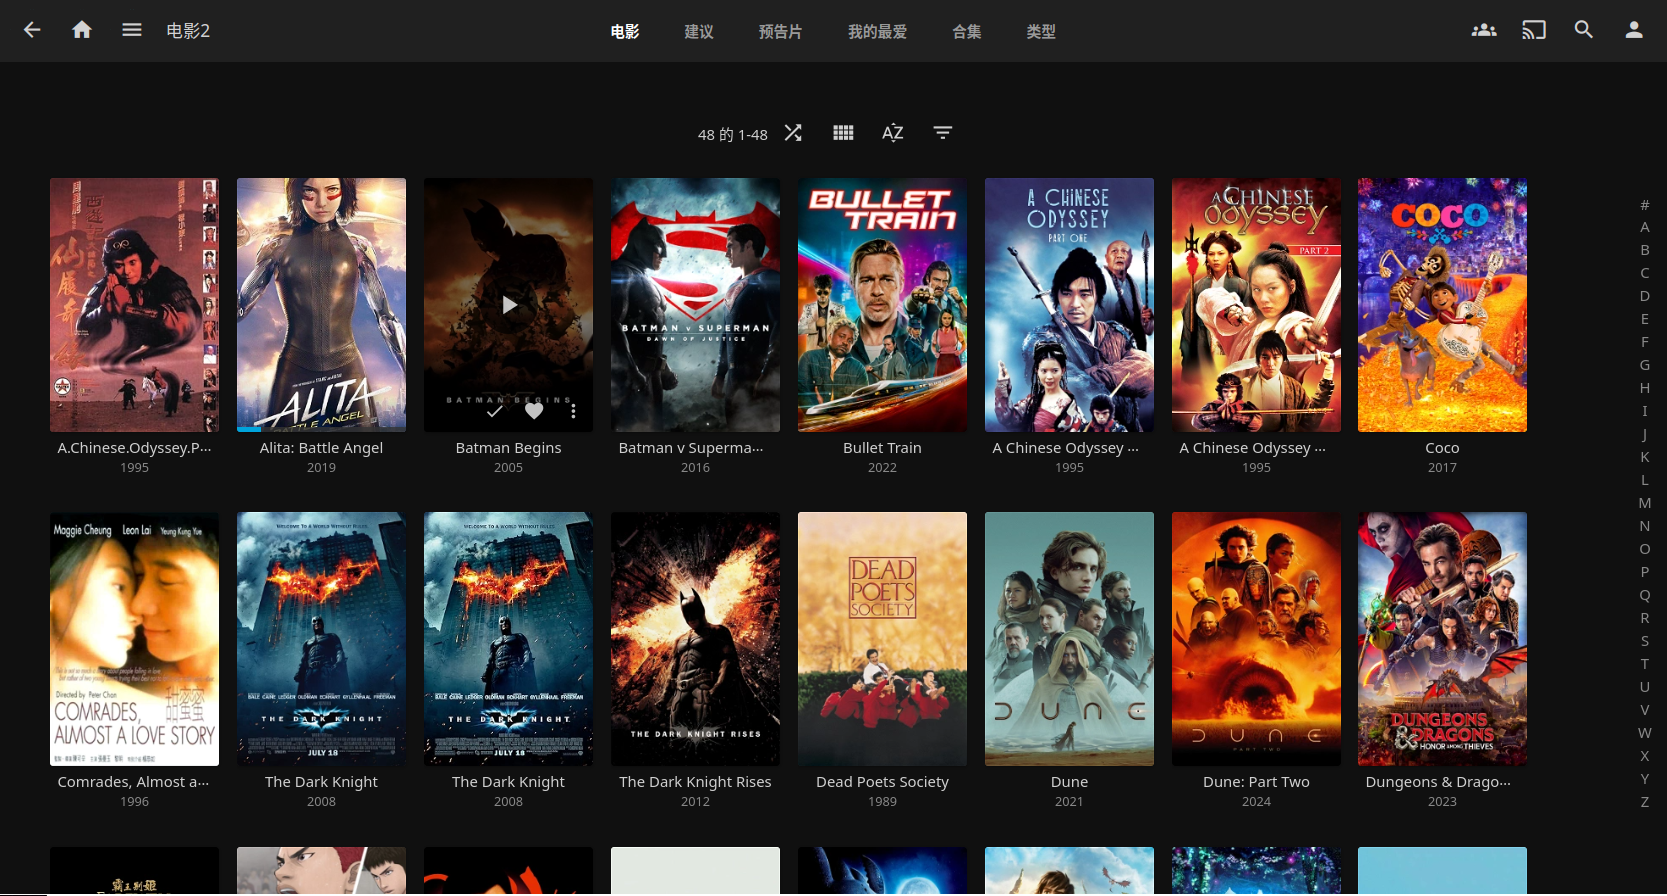The height and width of the screenshot is (896, 1667).
Task: Open the Bullet Train poster
Action: point(882,305)
